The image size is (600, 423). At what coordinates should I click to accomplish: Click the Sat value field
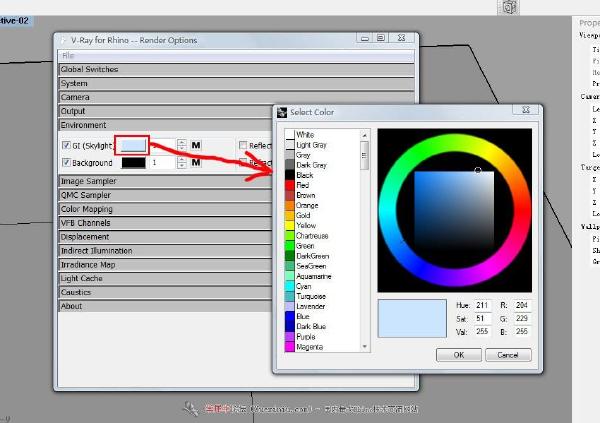point(482,318)
